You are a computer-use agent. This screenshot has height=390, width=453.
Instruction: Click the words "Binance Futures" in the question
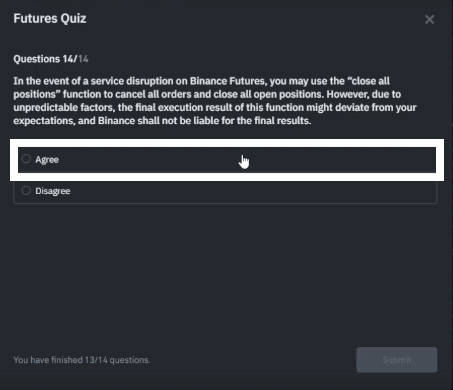(x=227, y=81)
